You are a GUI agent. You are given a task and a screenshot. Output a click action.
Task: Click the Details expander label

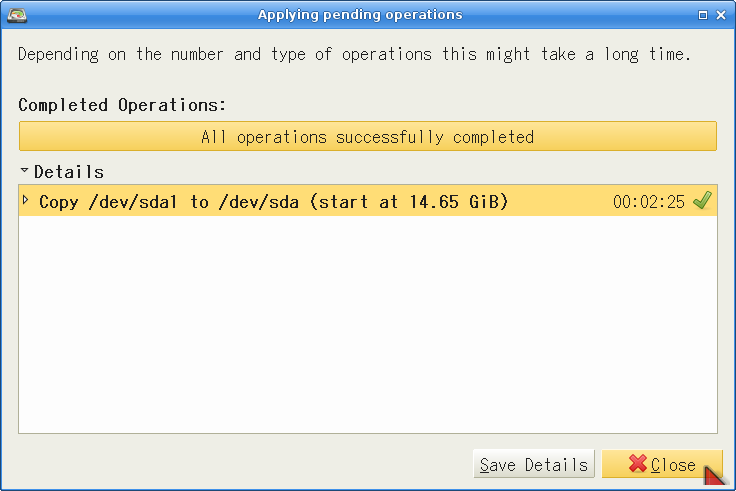[x=69, y=172]
